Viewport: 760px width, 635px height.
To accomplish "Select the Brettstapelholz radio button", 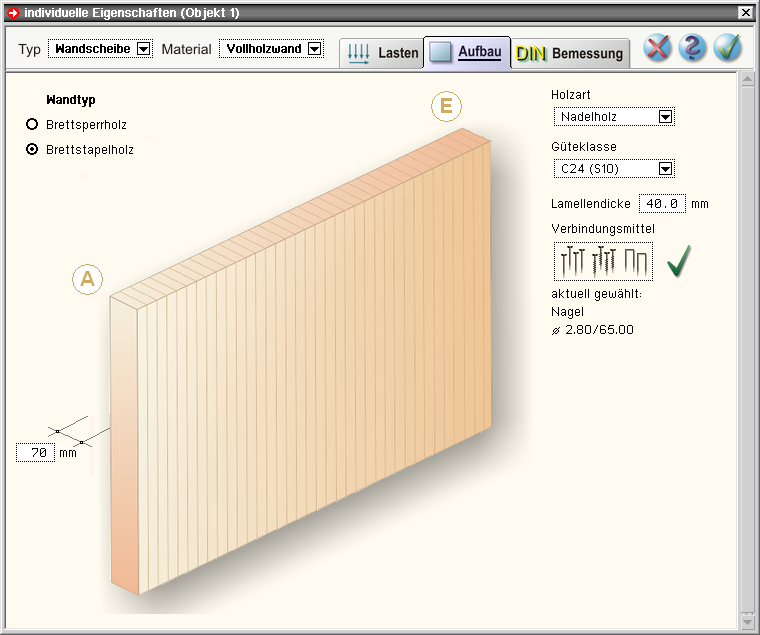I will pos(33,149).
